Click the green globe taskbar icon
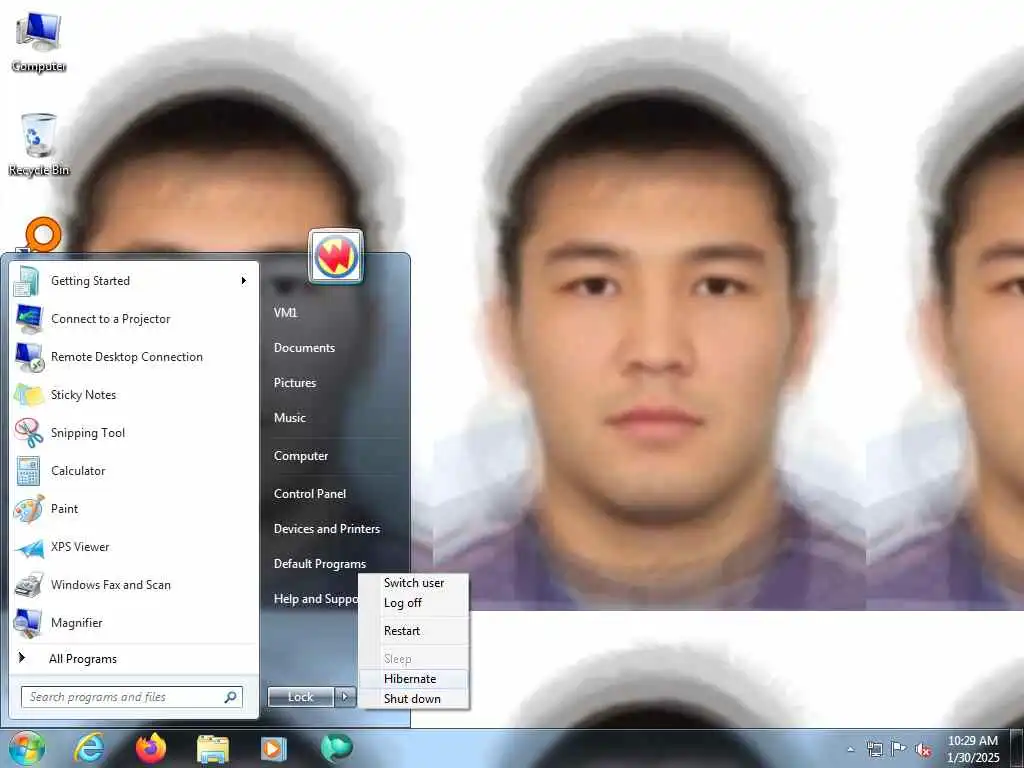This screenshot has height=768, width=1024. [336, 748]
